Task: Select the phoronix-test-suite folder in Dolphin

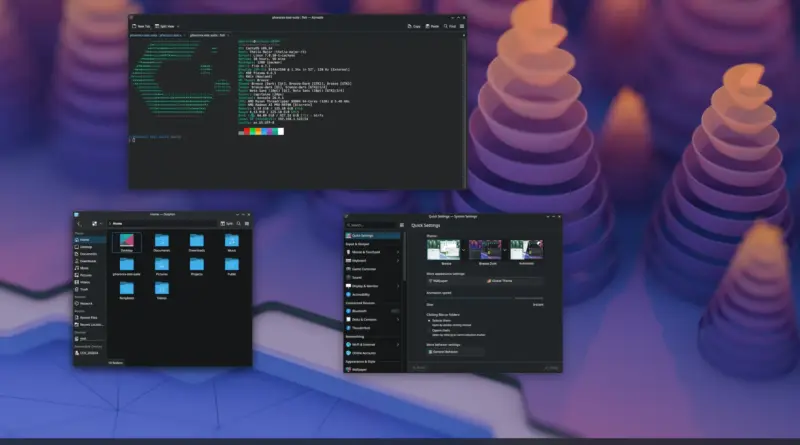Action: pos(127,264)
